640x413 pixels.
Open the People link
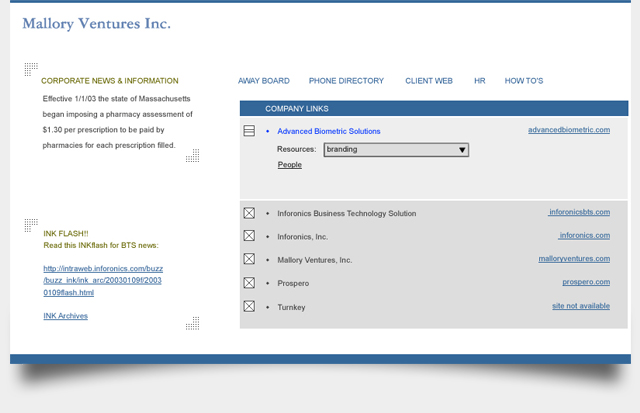[290, 164]
